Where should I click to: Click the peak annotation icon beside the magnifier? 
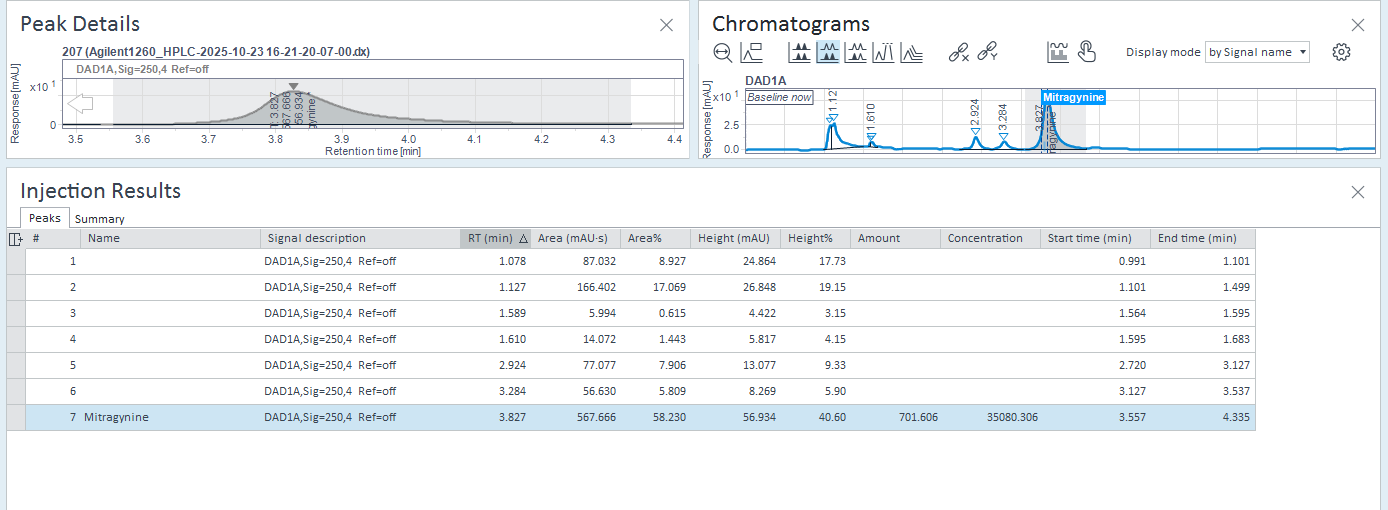pos(752,53)
